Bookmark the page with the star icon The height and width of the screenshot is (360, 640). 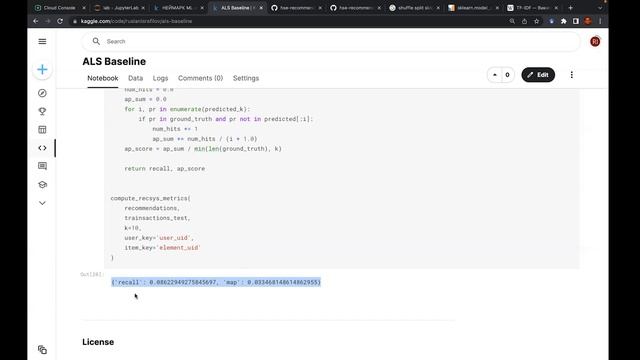coord(536,21)
